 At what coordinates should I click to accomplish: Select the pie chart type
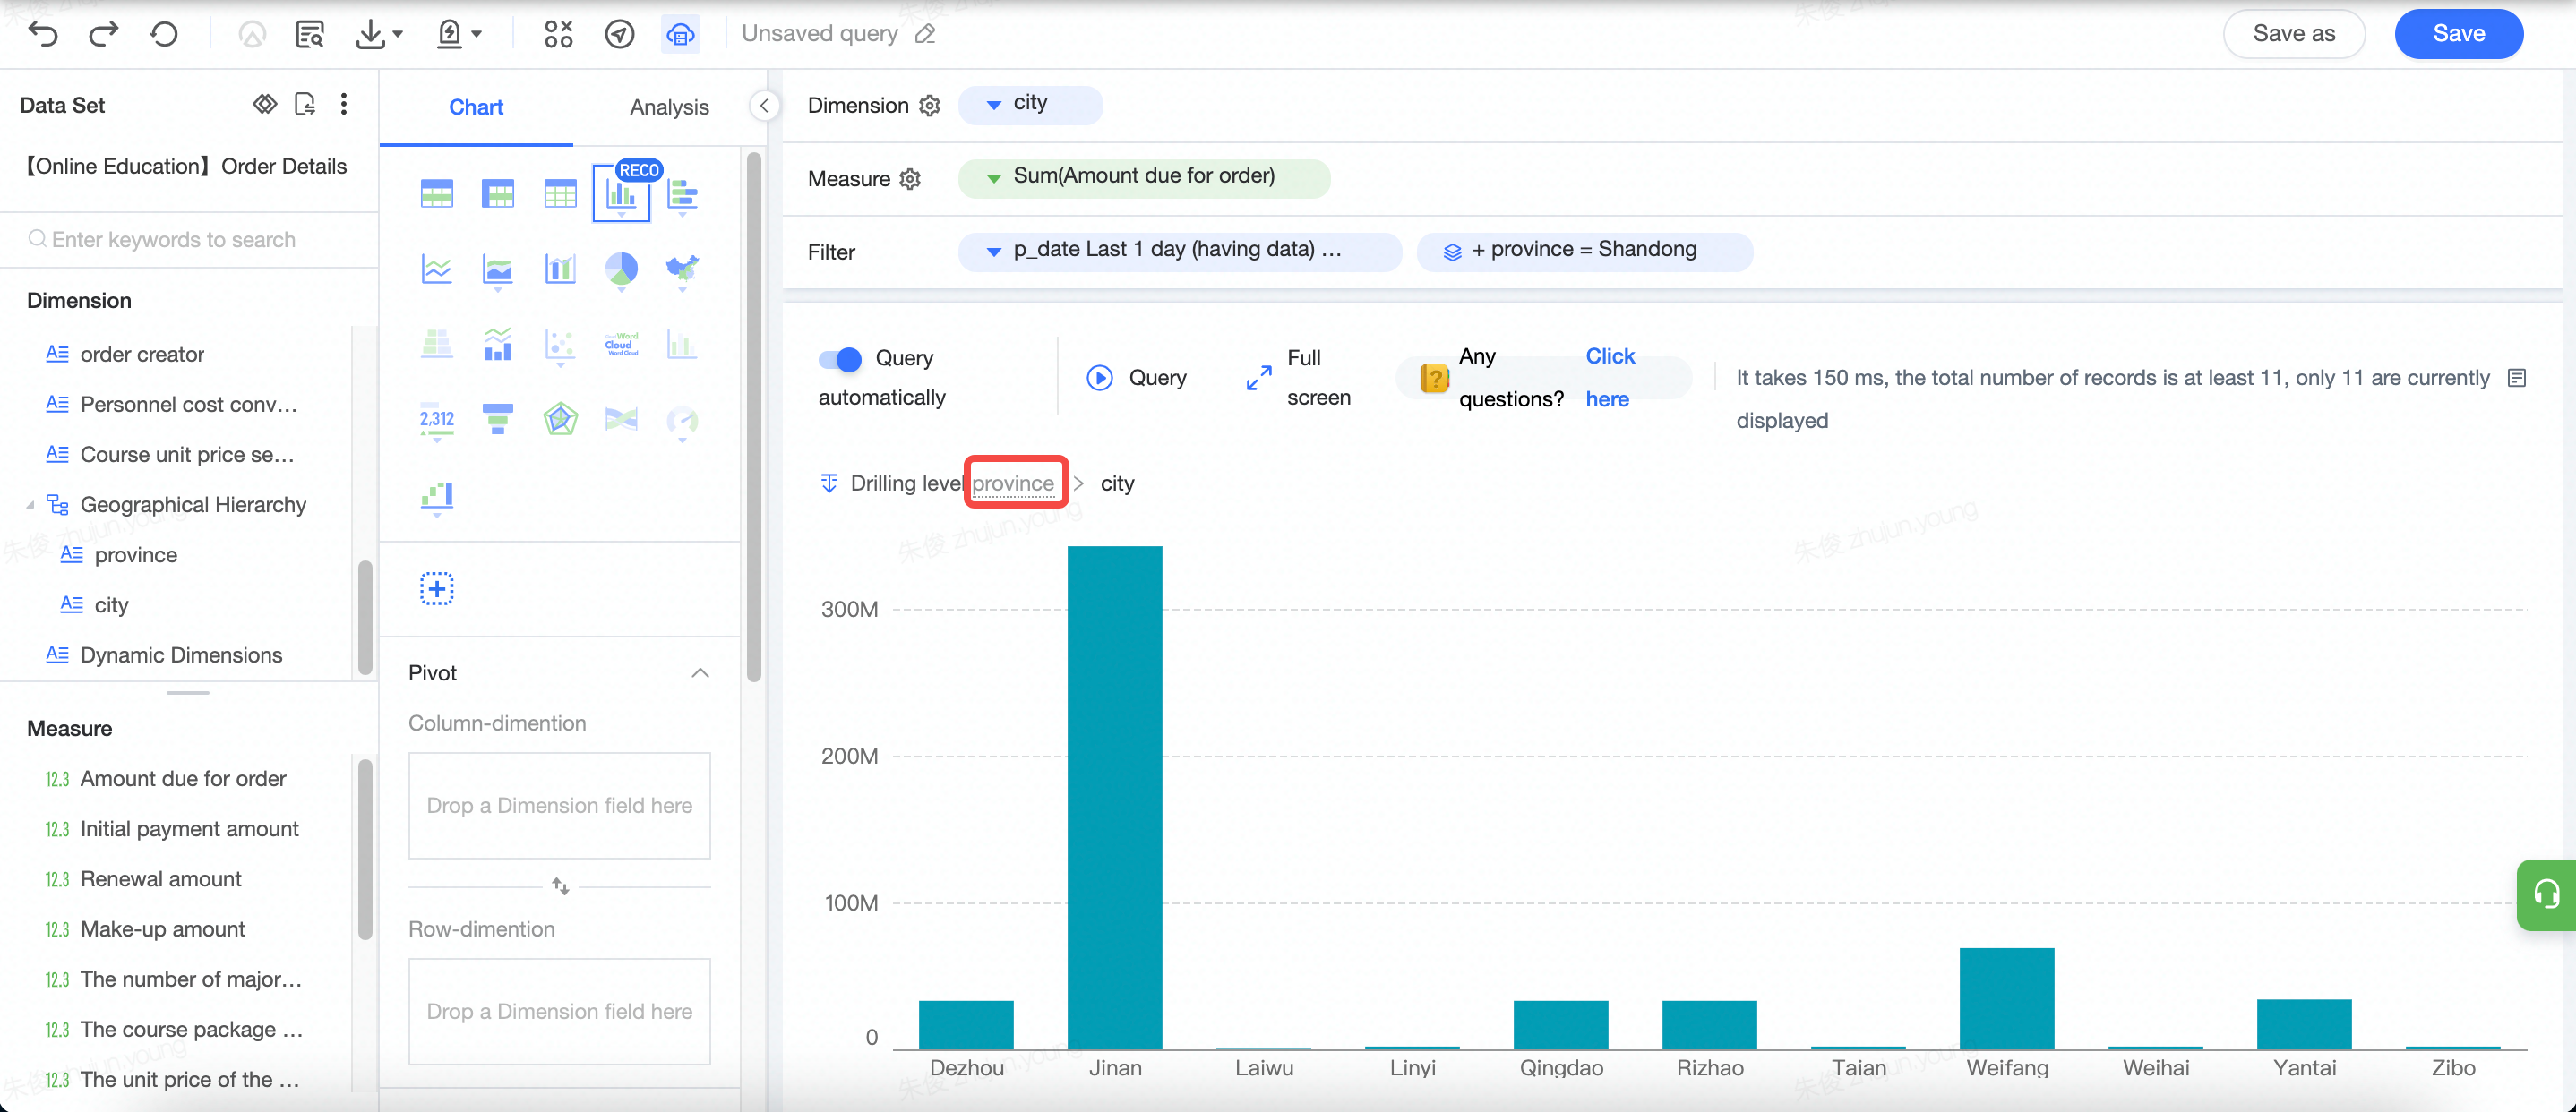(x=621, y=269)
